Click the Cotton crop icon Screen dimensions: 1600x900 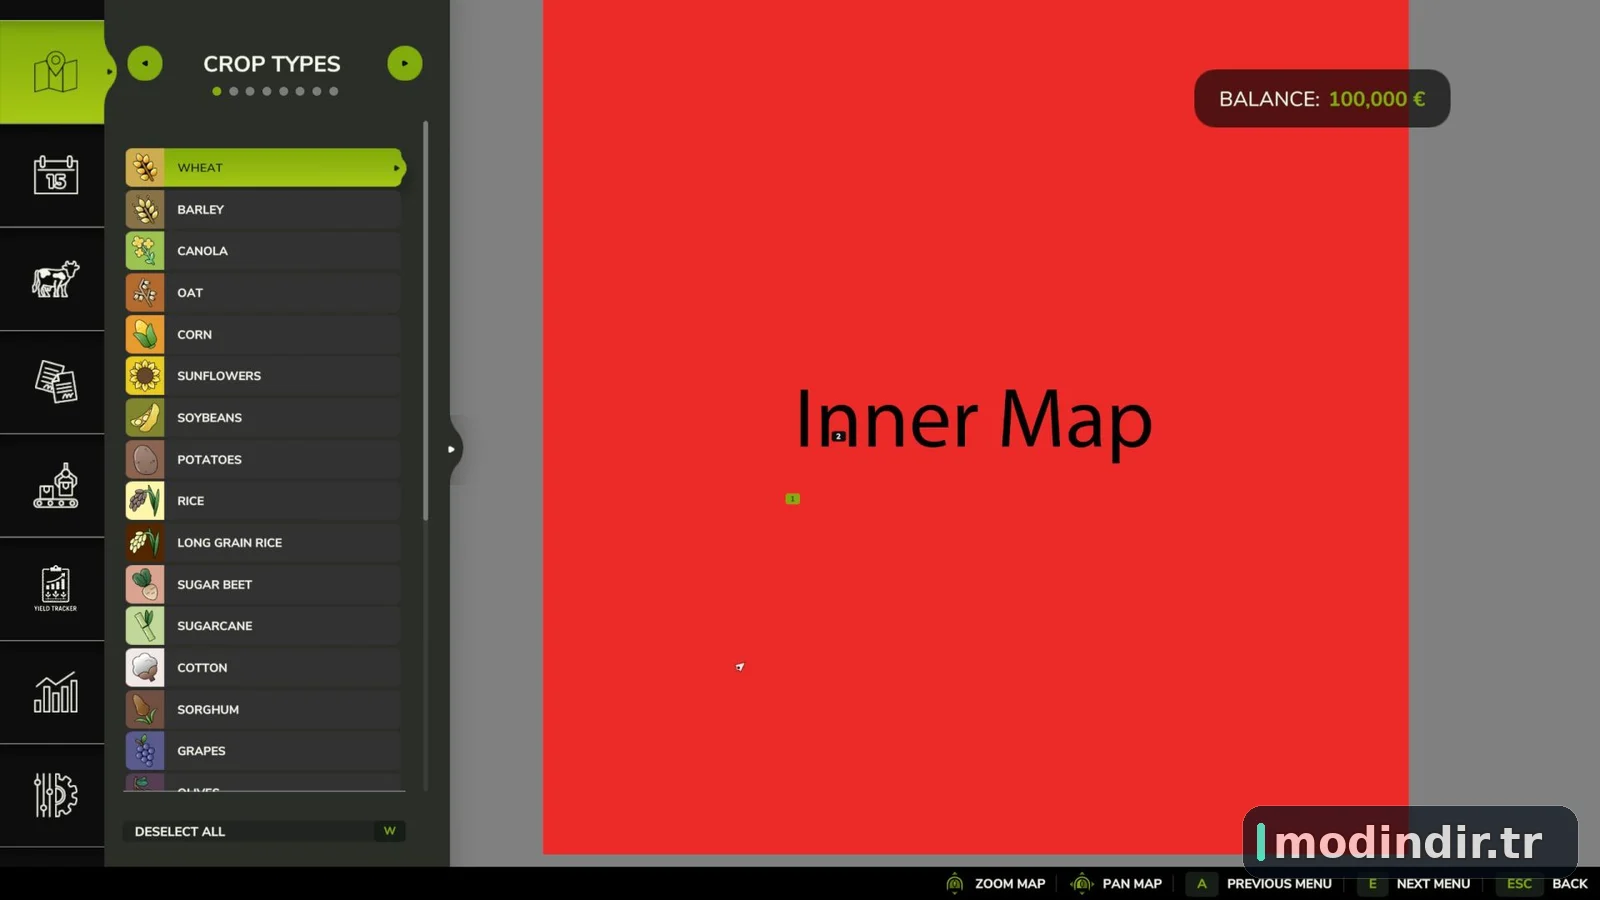tap(145, 668)
